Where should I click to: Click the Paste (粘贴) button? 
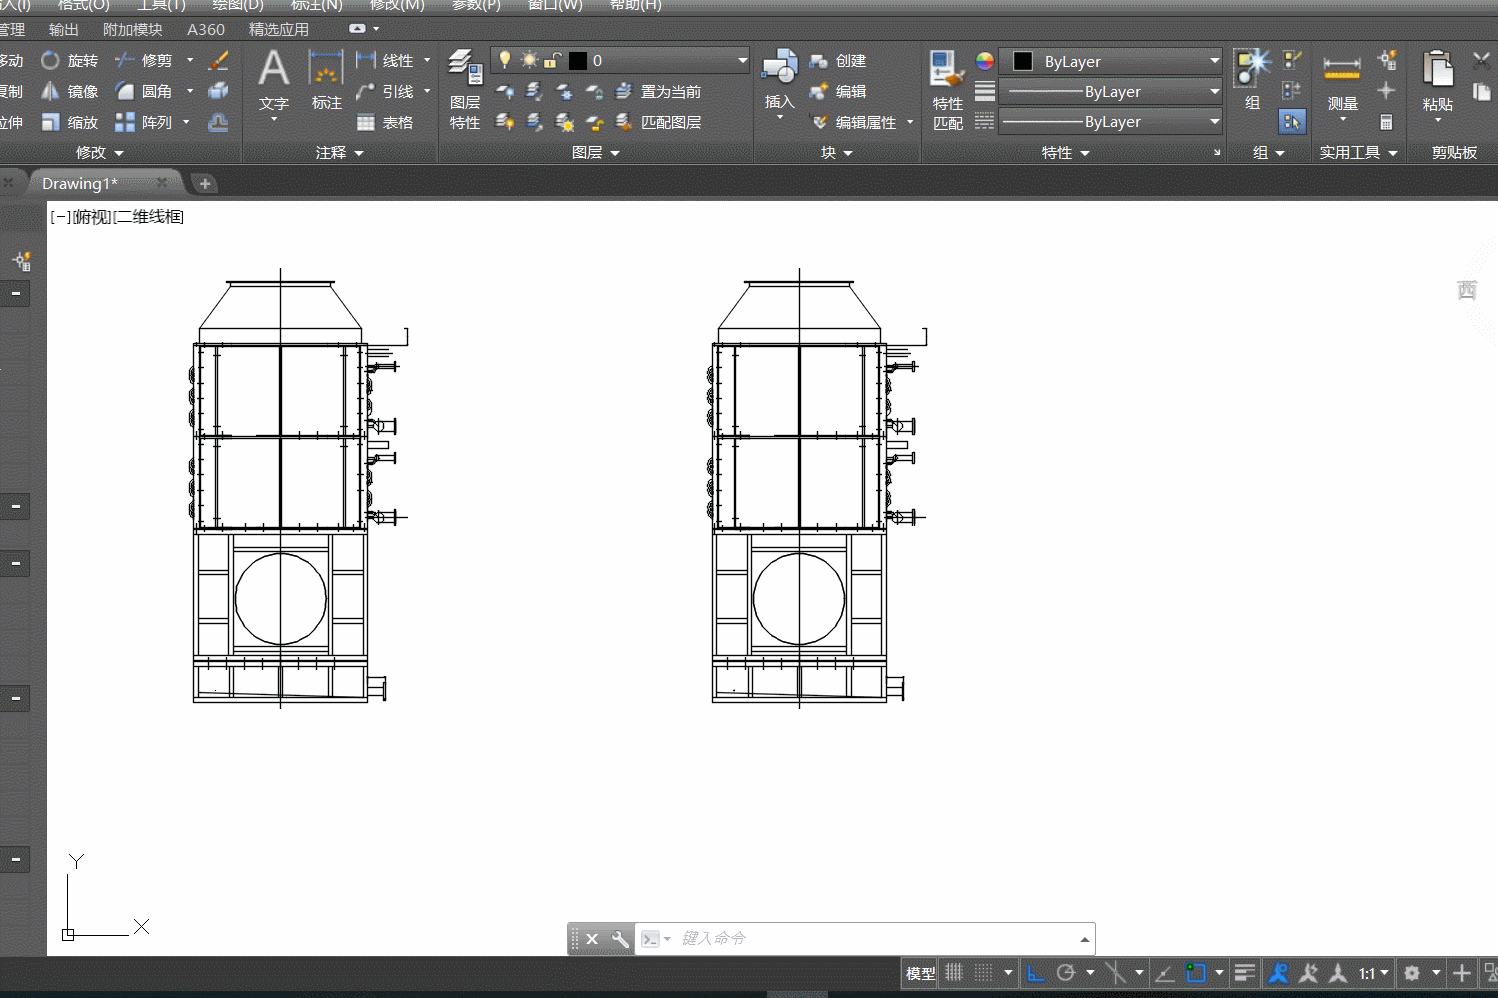[x=1438, y=80]
